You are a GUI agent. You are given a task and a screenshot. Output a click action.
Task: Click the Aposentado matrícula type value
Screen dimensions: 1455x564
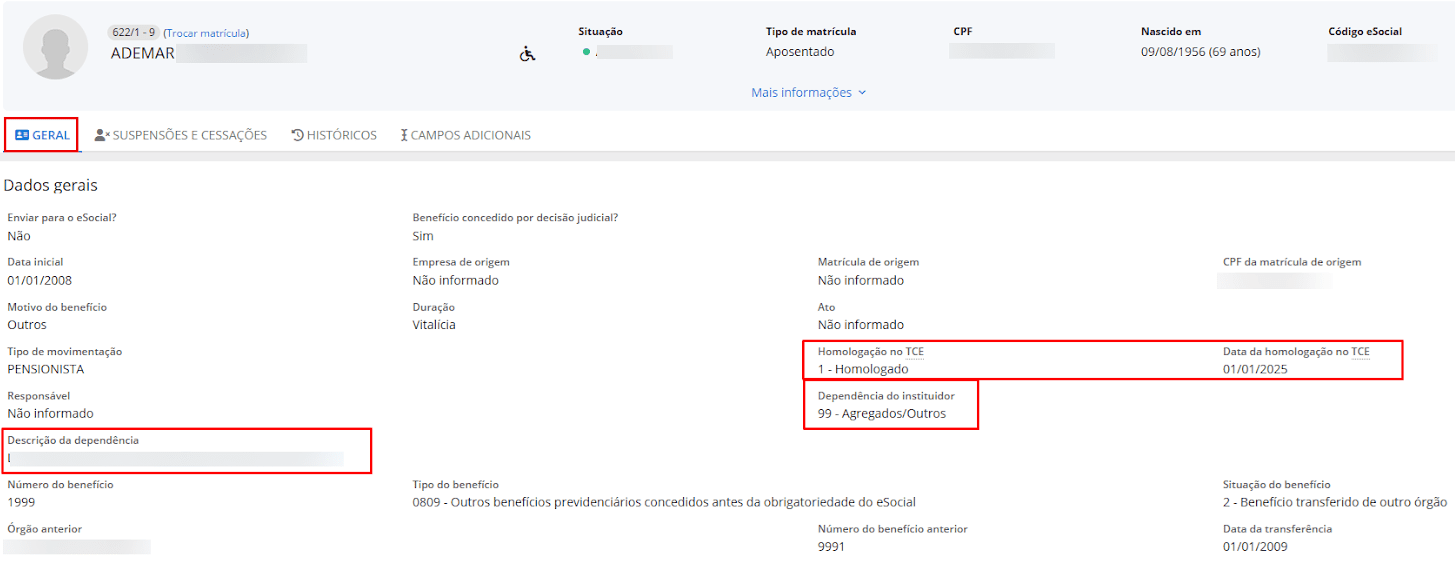(800, 51)
